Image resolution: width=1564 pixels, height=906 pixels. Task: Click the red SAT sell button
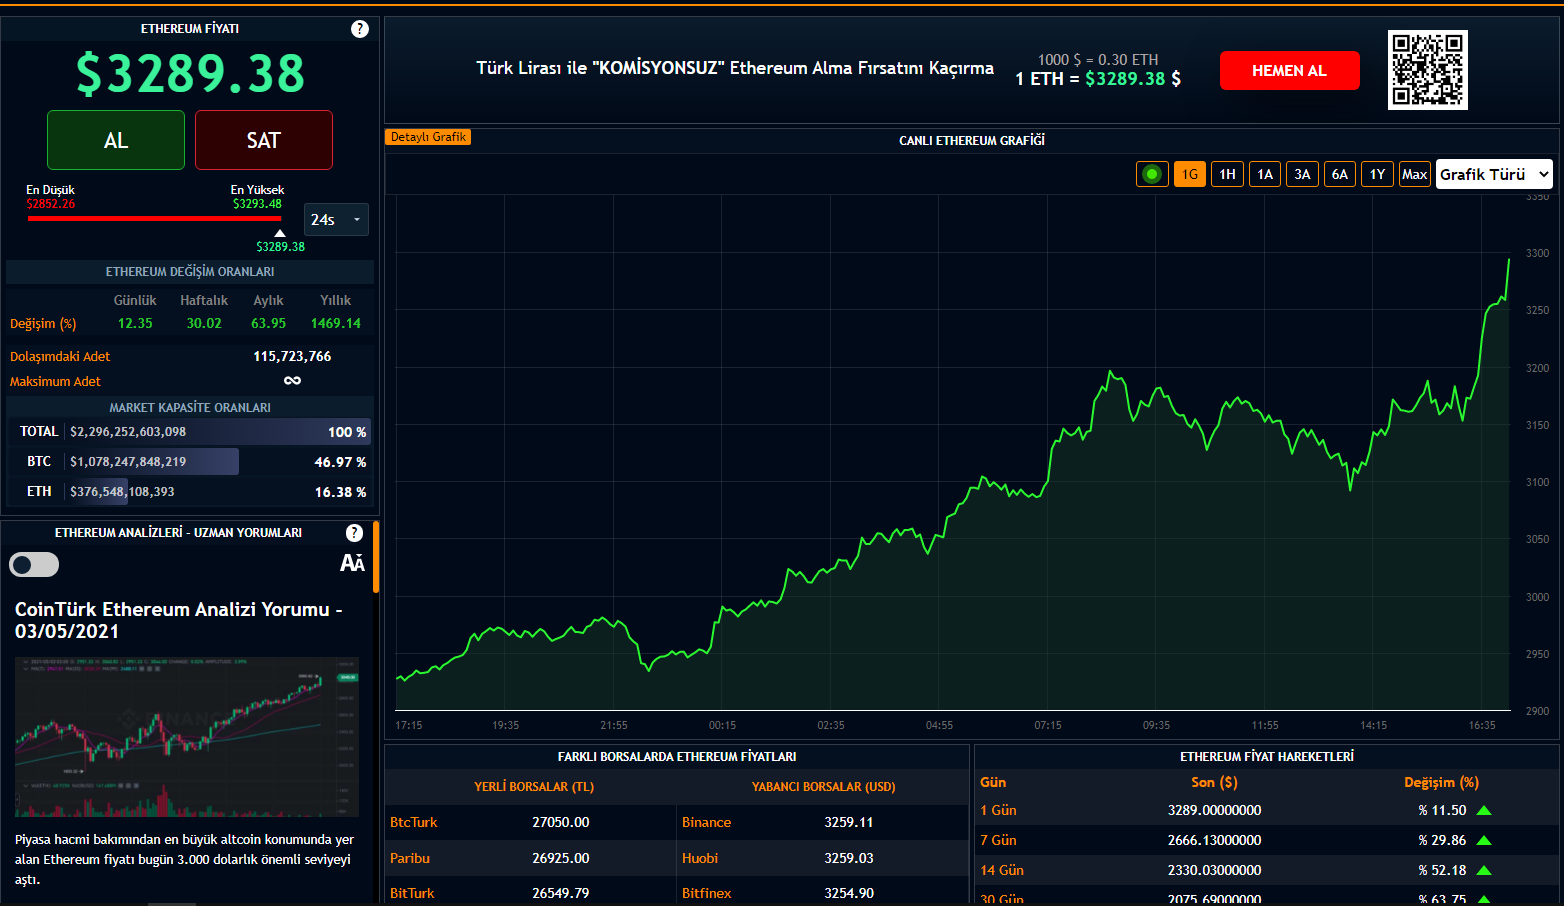click(264, 140)
